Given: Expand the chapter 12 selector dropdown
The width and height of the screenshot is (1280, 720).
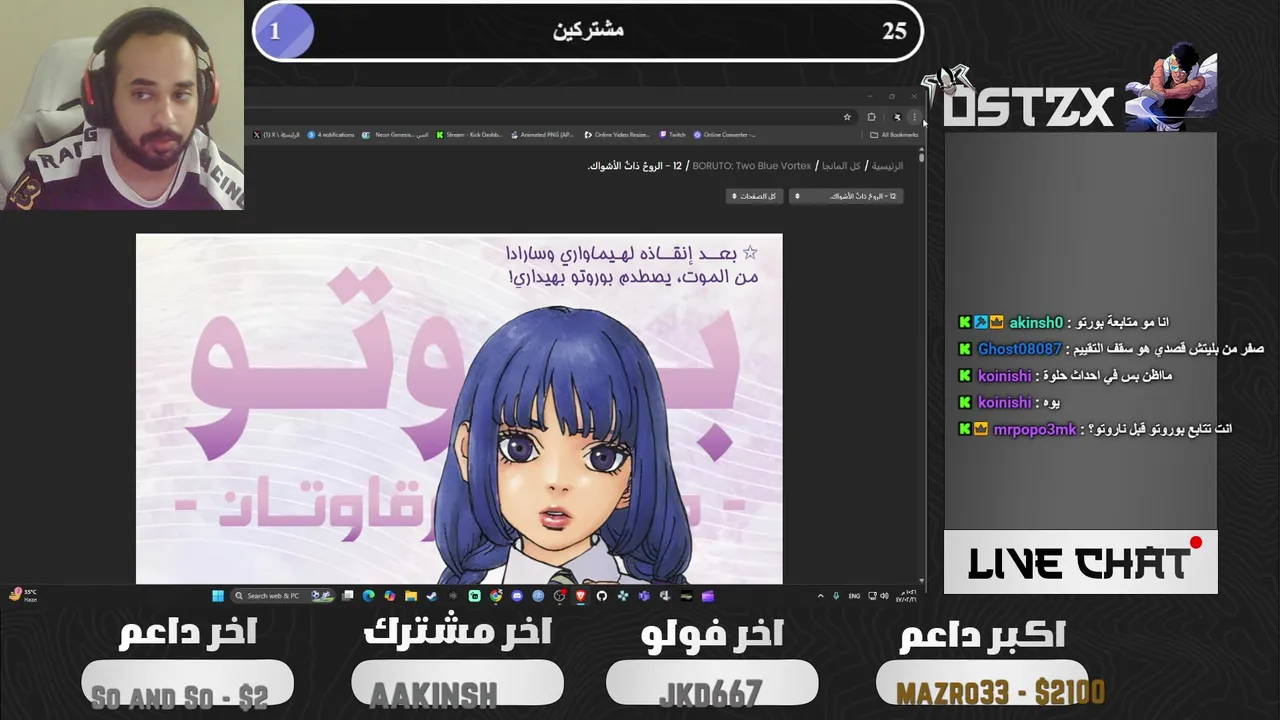Looking at the screenshot, I should [846, 196].
